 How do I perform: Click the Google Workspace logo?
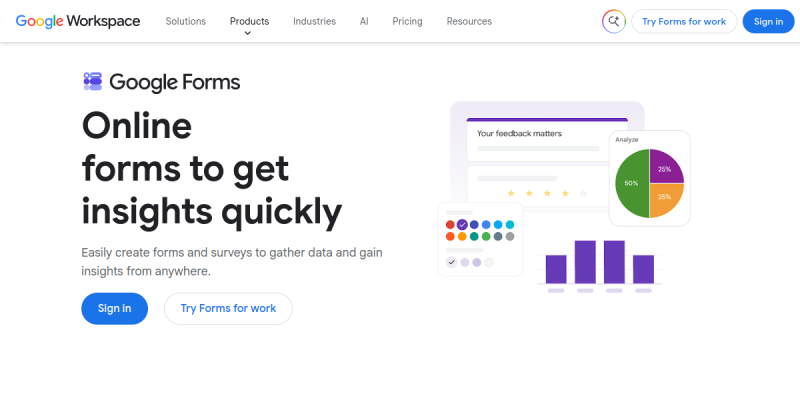[x=78, y=21]
